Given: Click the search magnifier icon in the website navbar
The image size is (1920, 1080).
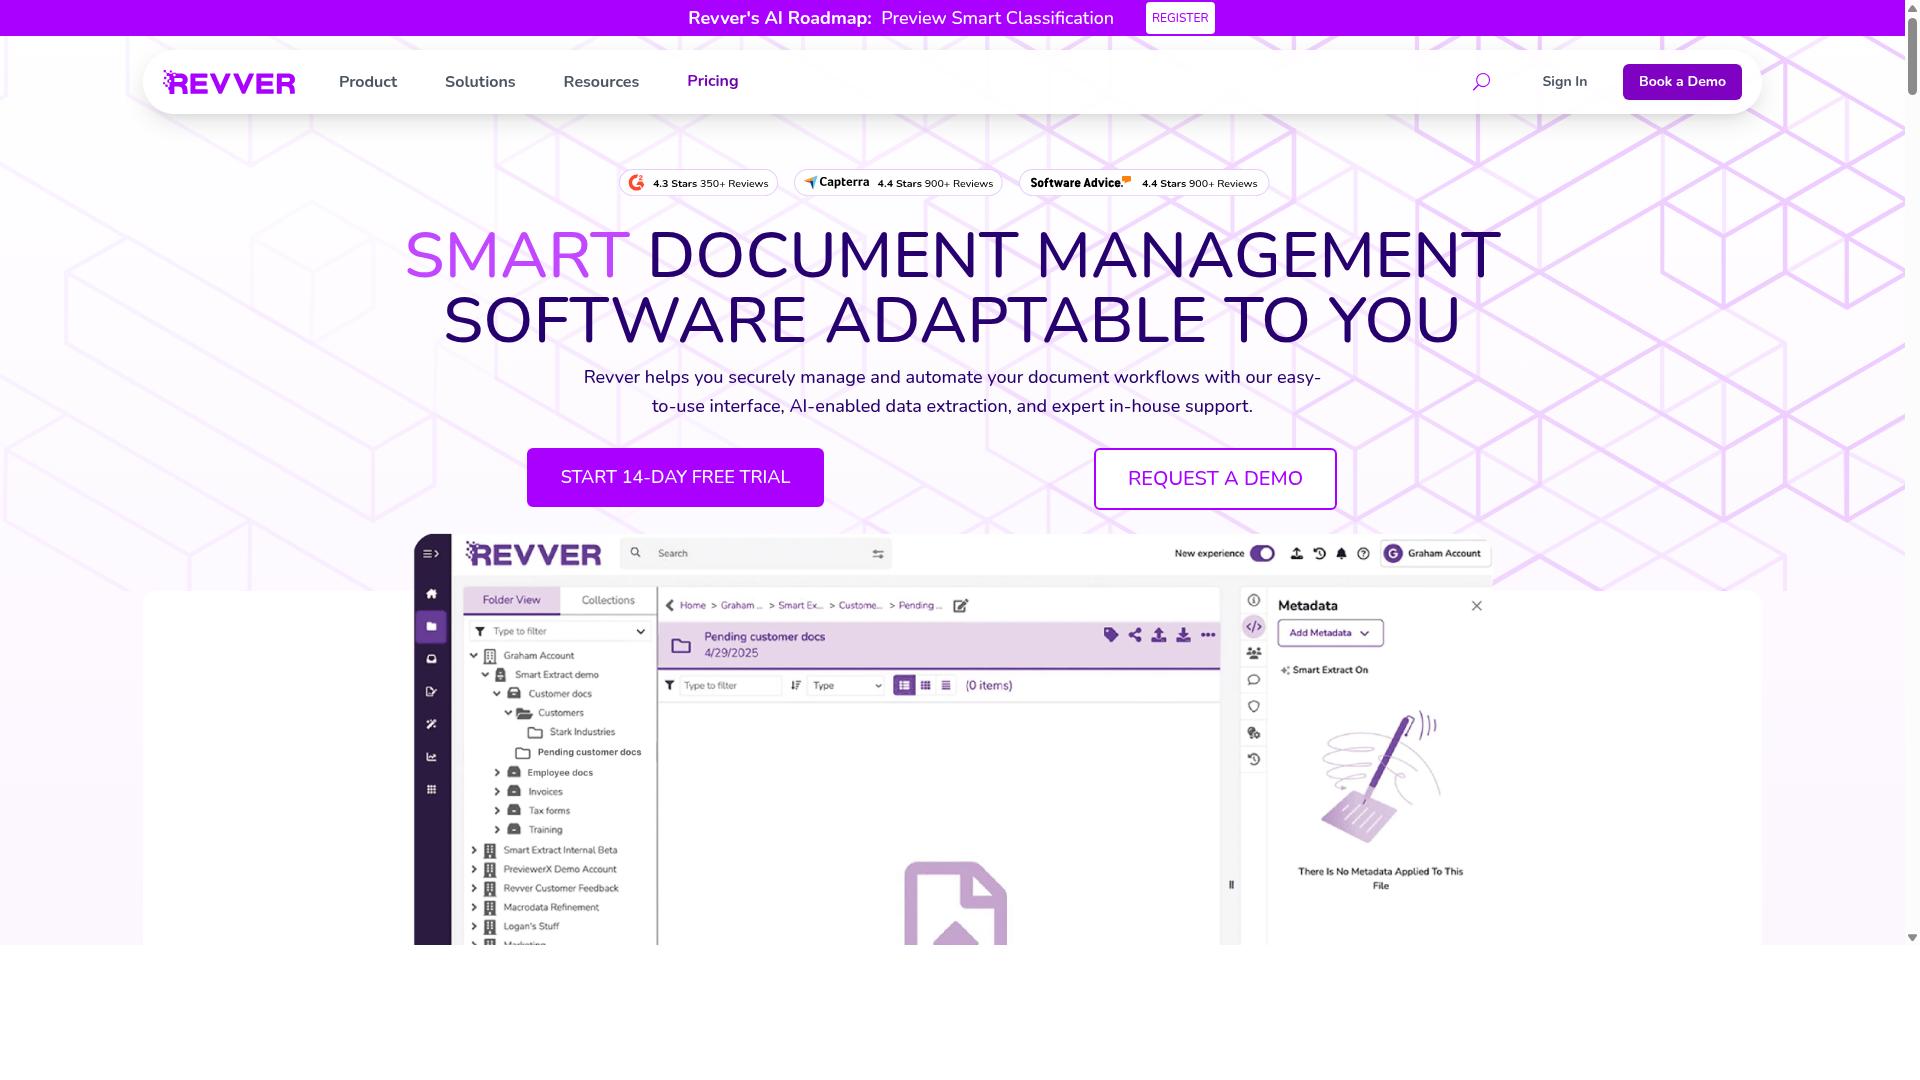Looking at the screenshot, I should click(1481, 82).
